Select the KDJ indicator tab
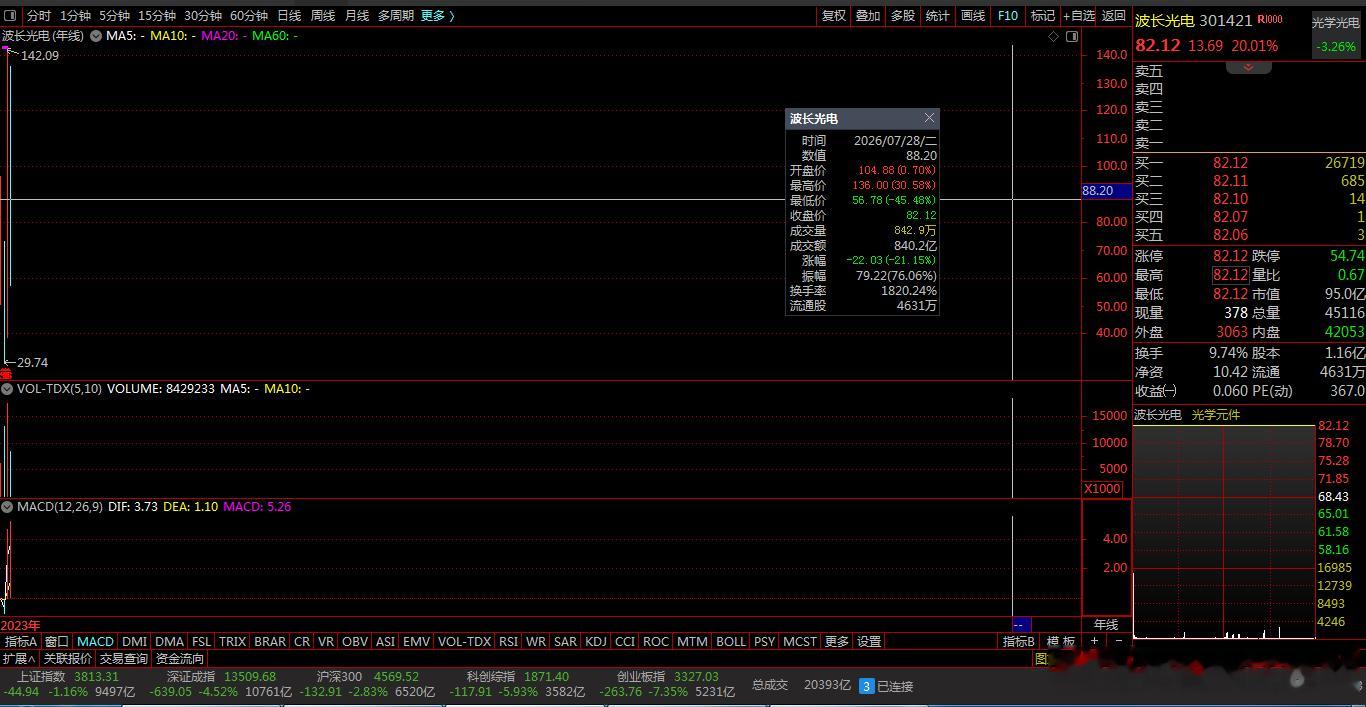Viewport: 1366px width, 707px height. click(x=596, y=641)
